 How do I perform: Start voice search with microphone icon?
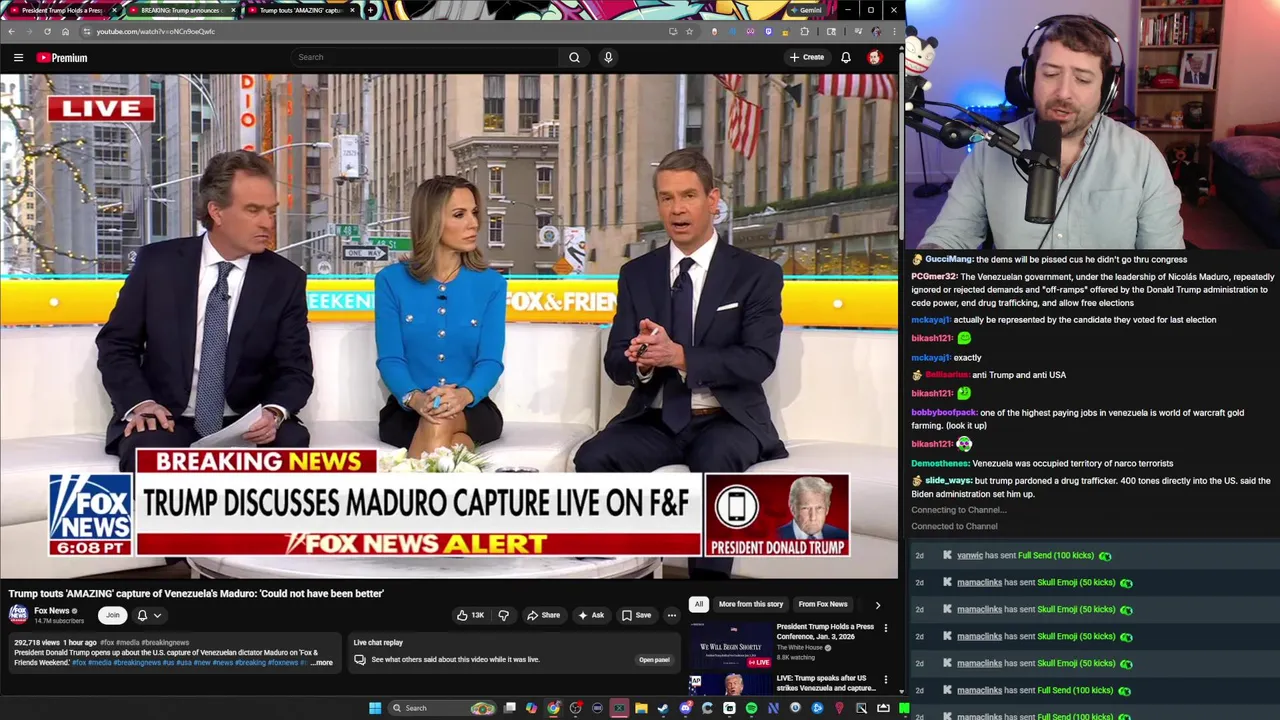point(608,57)
